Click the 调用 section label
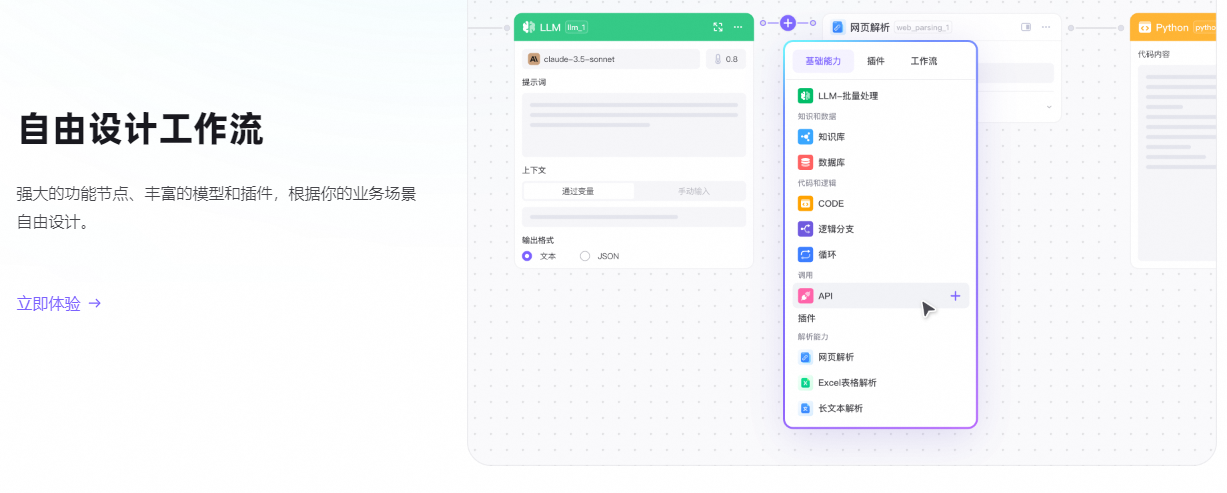 (806, 275)
